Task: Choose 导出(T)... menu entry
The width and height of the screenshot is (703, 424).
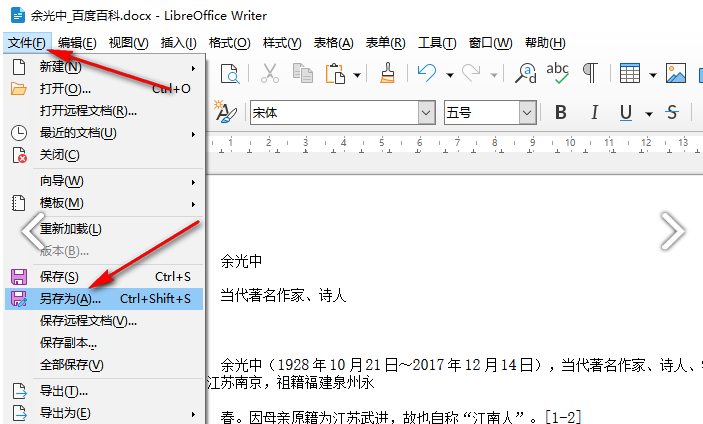Action: pos(104,391)
